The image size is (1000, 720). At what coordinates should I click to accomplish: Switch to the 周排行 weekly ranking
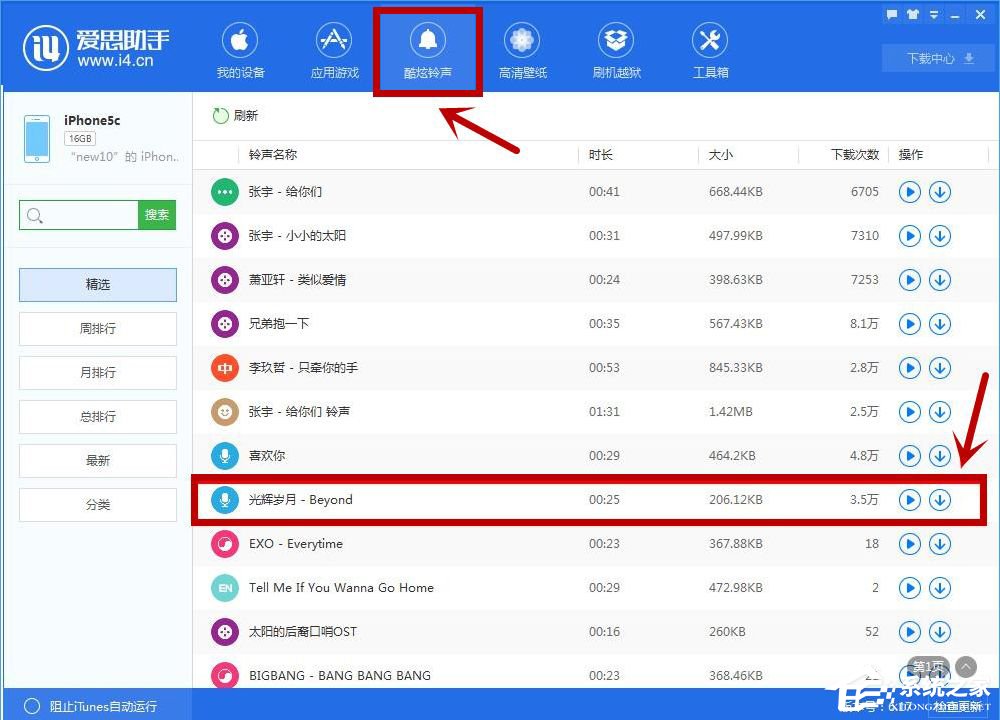click(x=97, y=328)
